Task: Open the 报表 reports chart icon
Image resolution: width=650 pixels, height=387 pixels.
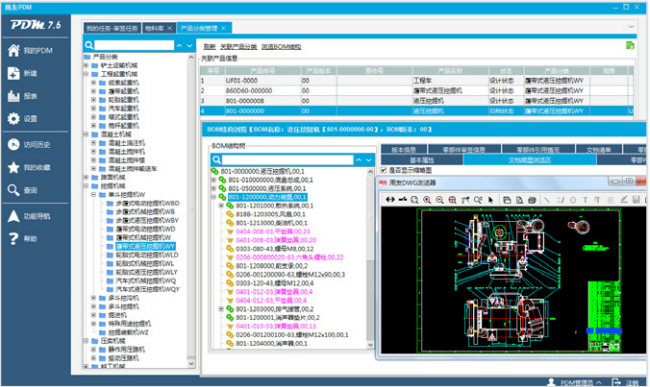Action: (13, 96)
